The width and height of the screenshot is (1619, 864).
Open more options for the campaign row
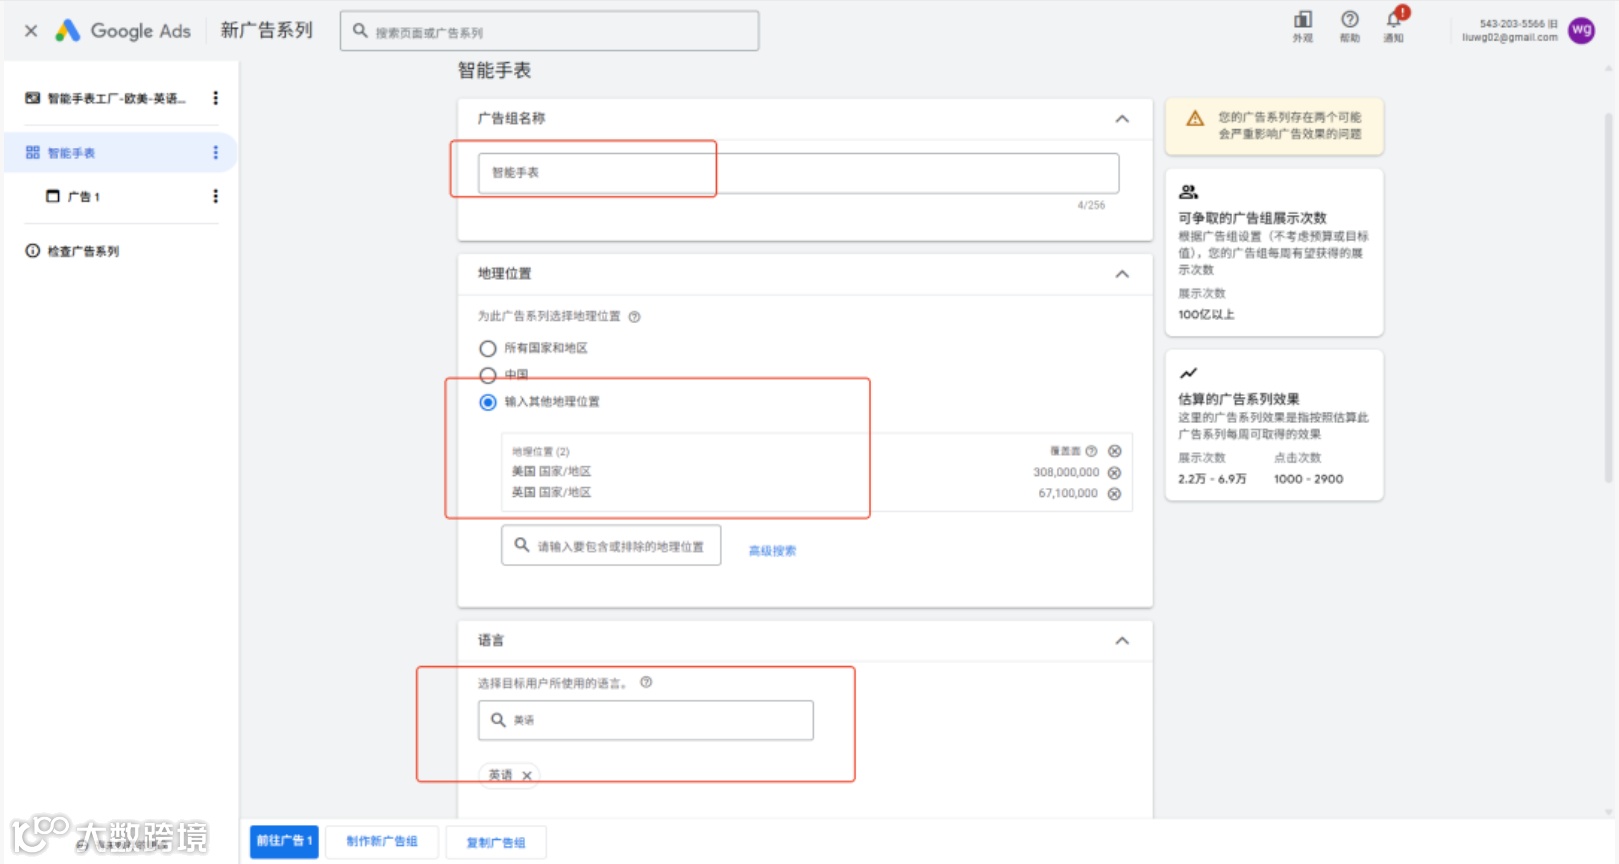point(215,98)
